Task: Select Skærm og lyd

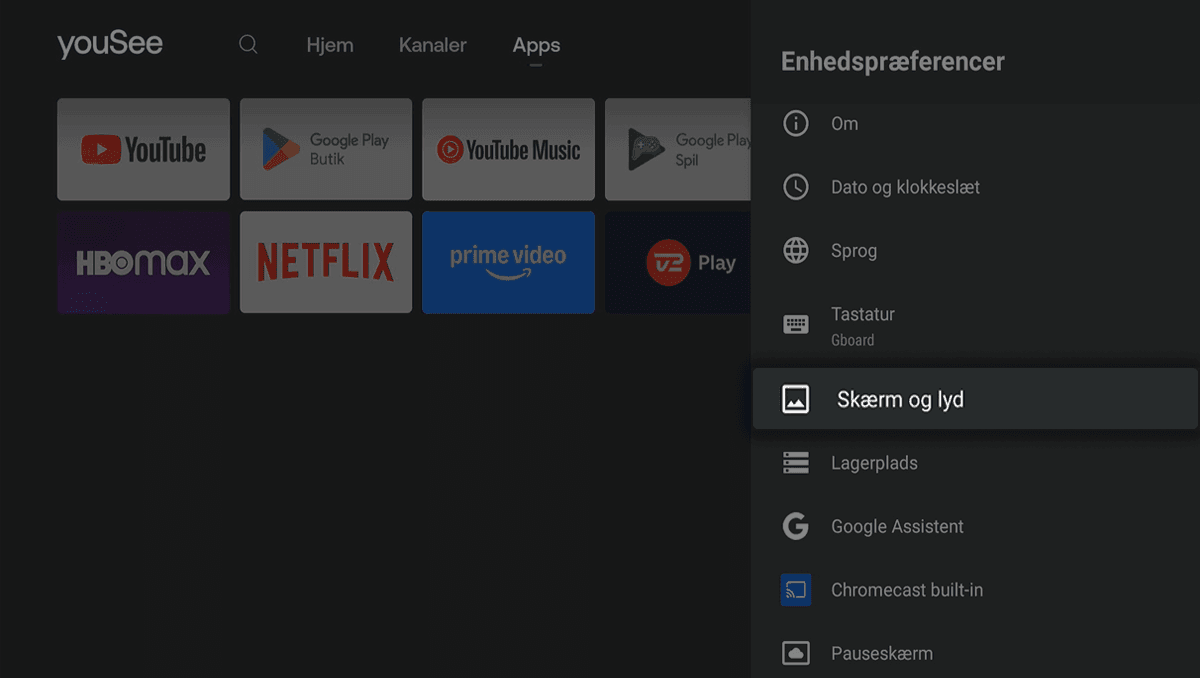Action: click(975, 399)
